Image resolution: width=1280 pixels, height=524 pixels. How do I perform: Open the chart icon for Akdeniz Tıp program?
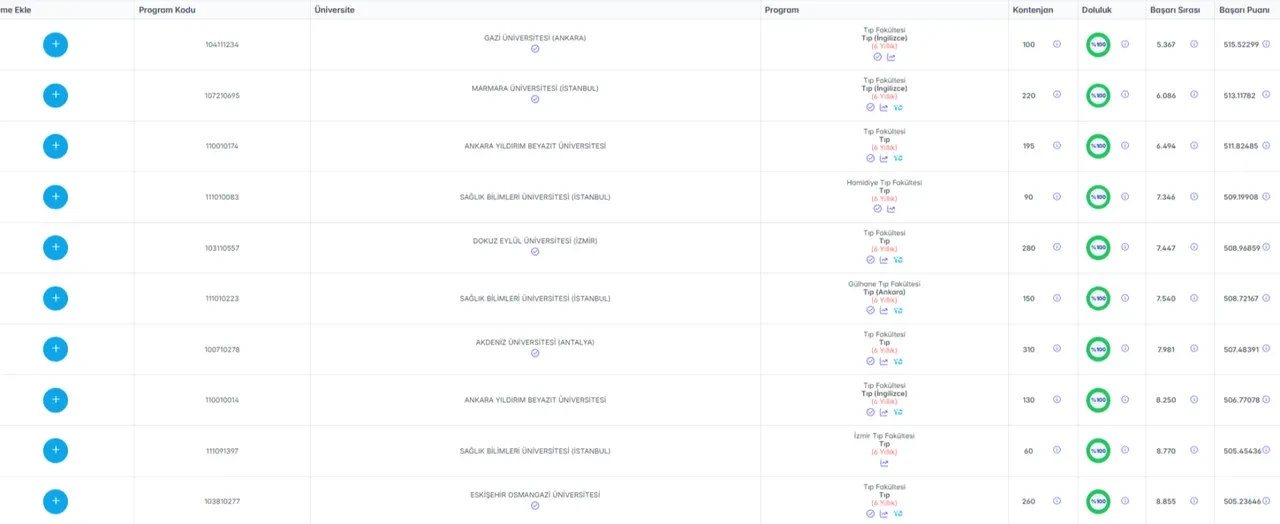click(x=884, y=361)
